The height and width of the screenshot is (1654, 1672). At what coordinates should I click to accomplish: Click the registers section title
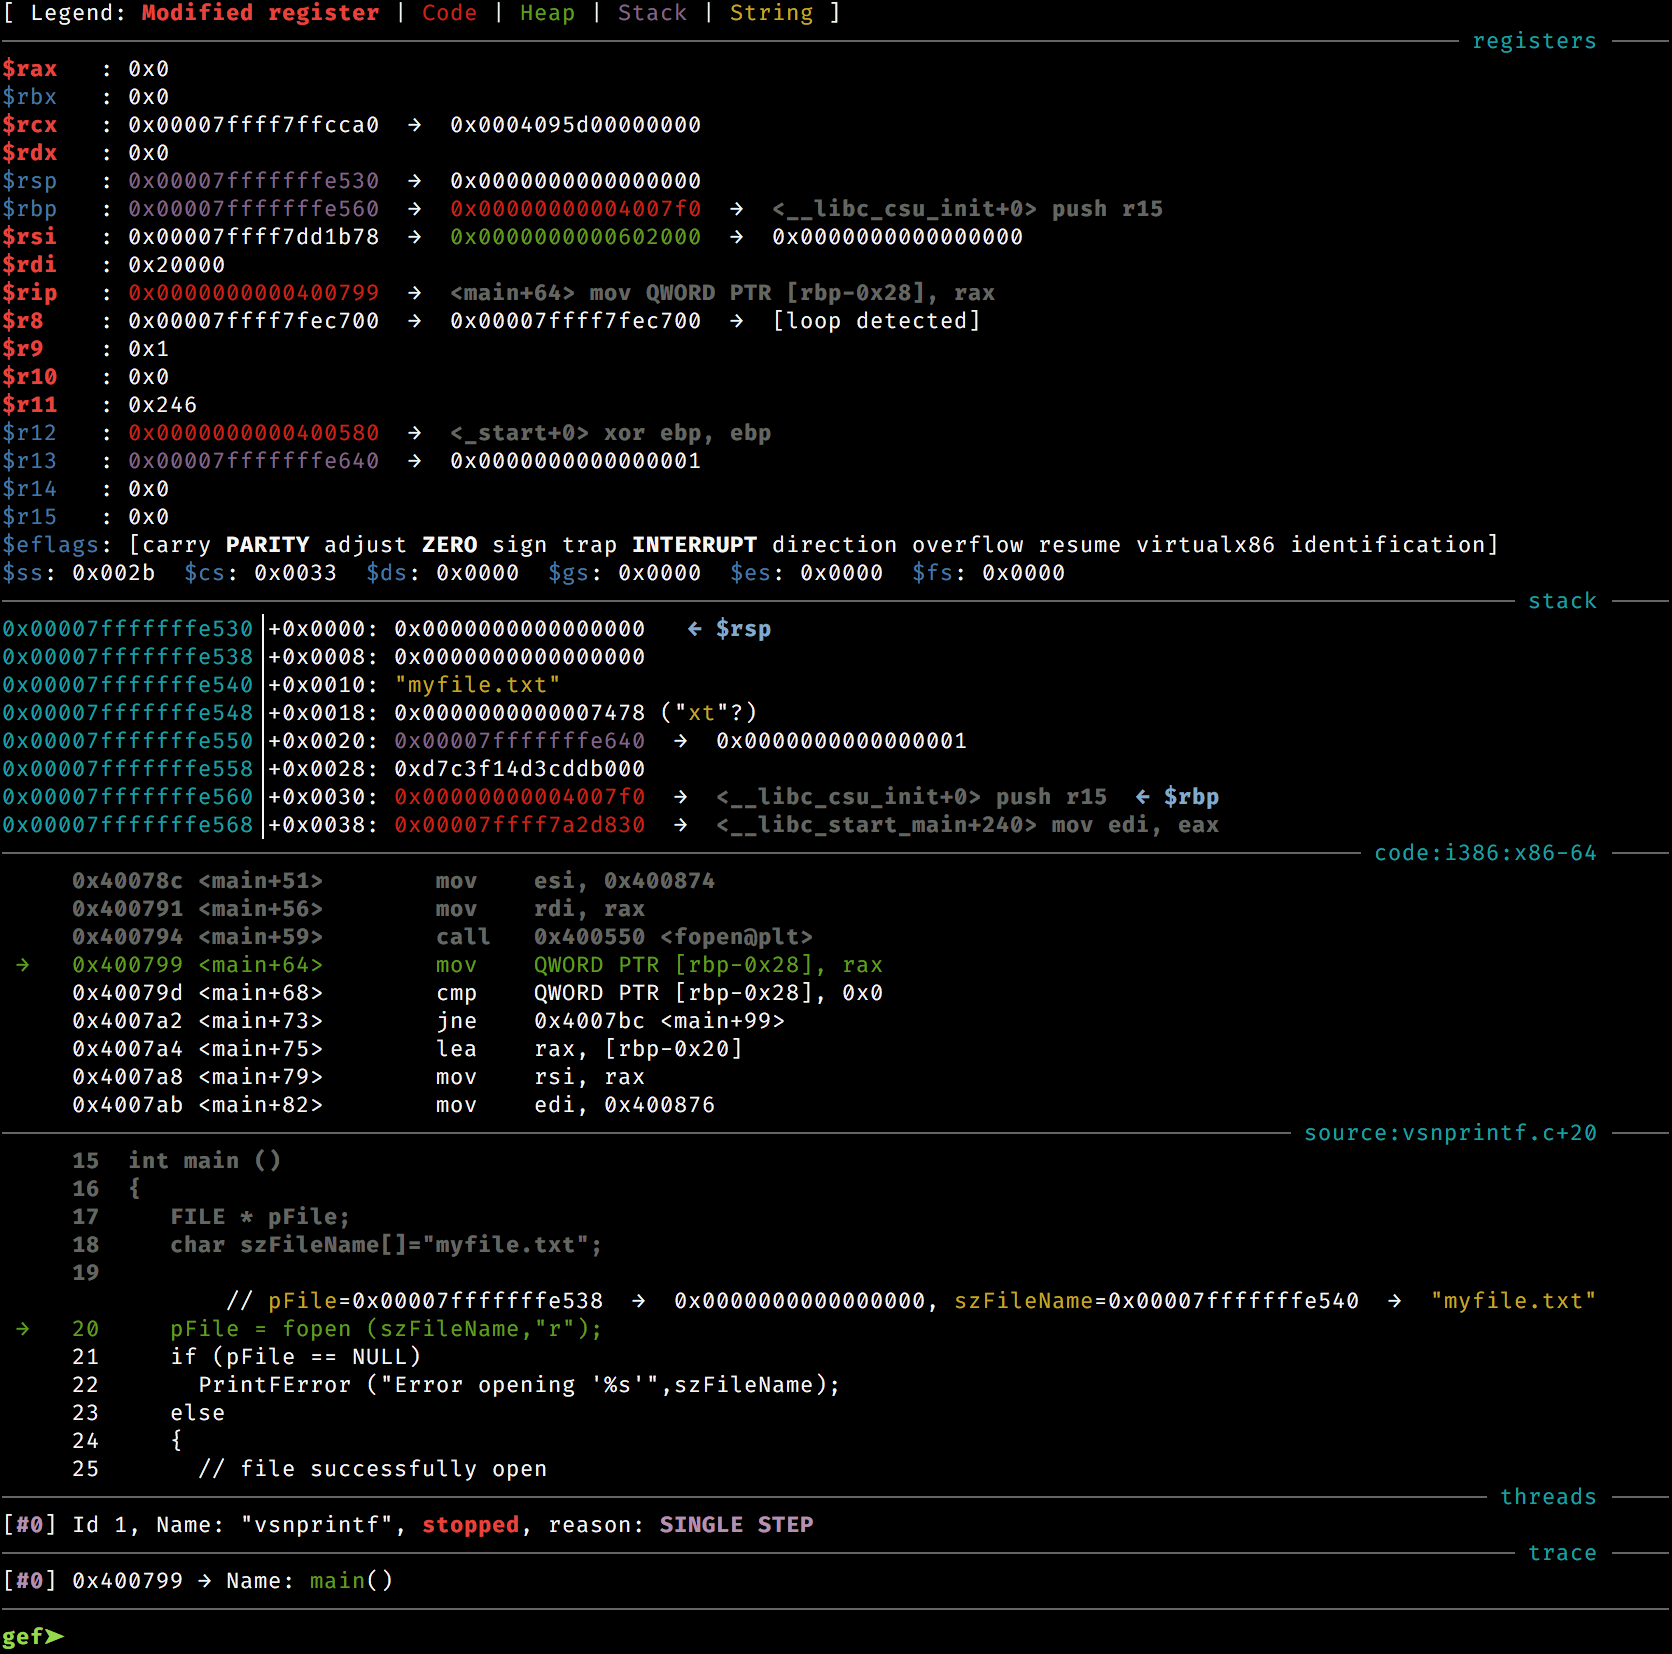1534,41
